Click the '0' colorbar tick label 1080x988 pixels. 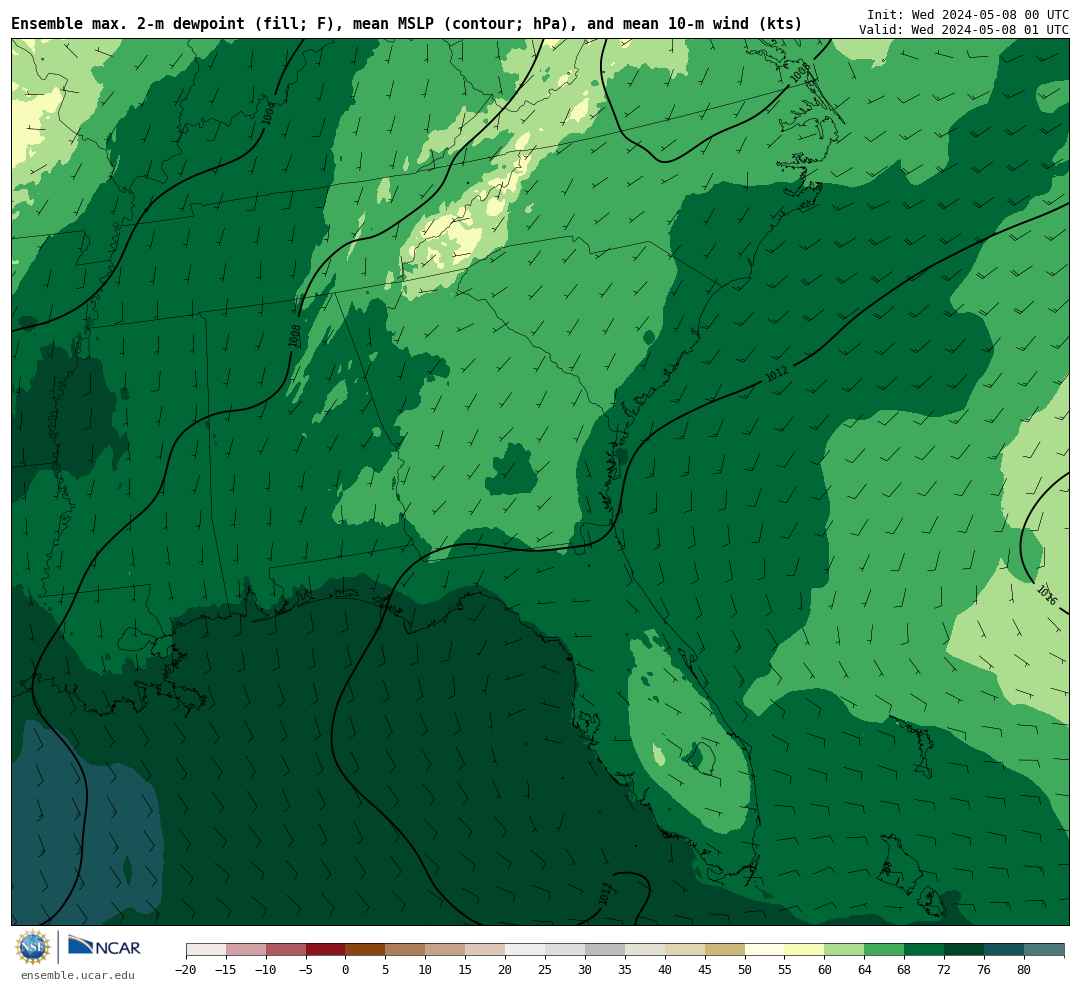(x=346, y=970)
